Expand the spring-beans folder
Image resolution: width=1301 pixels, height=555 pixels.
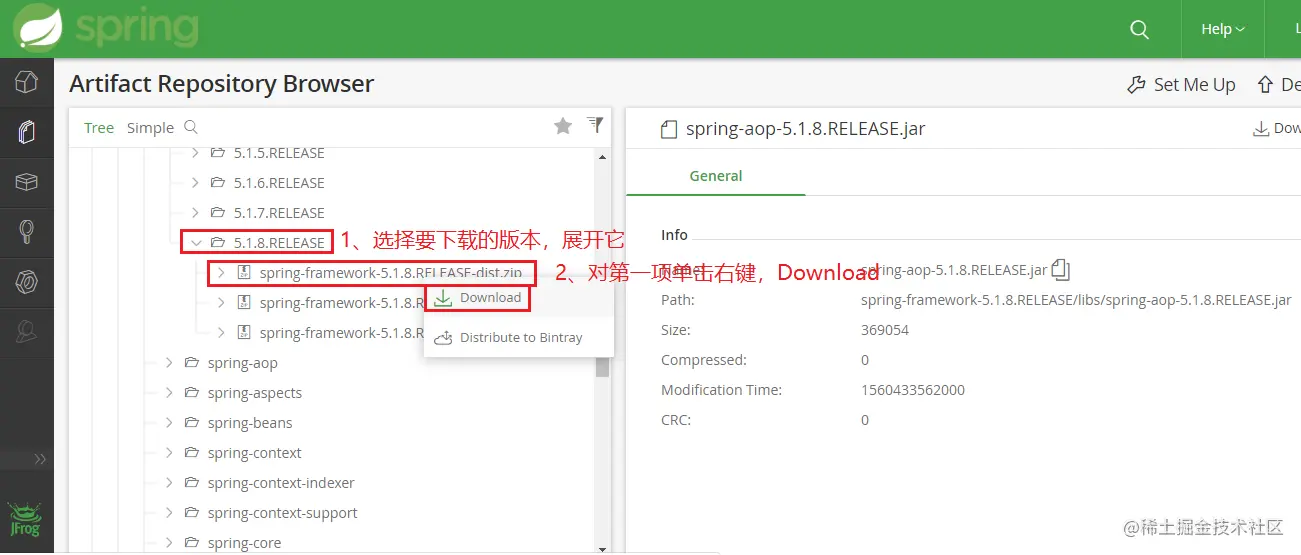pyautogui.click(x=170, y=423)
